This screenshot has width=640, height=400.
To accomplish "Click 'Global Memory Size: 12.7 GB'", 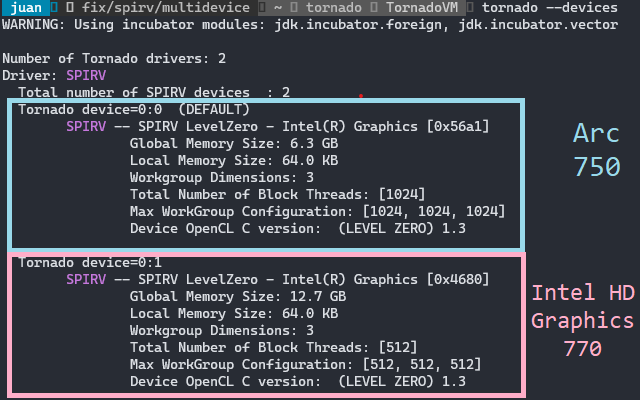I will (x=238, y=297).
